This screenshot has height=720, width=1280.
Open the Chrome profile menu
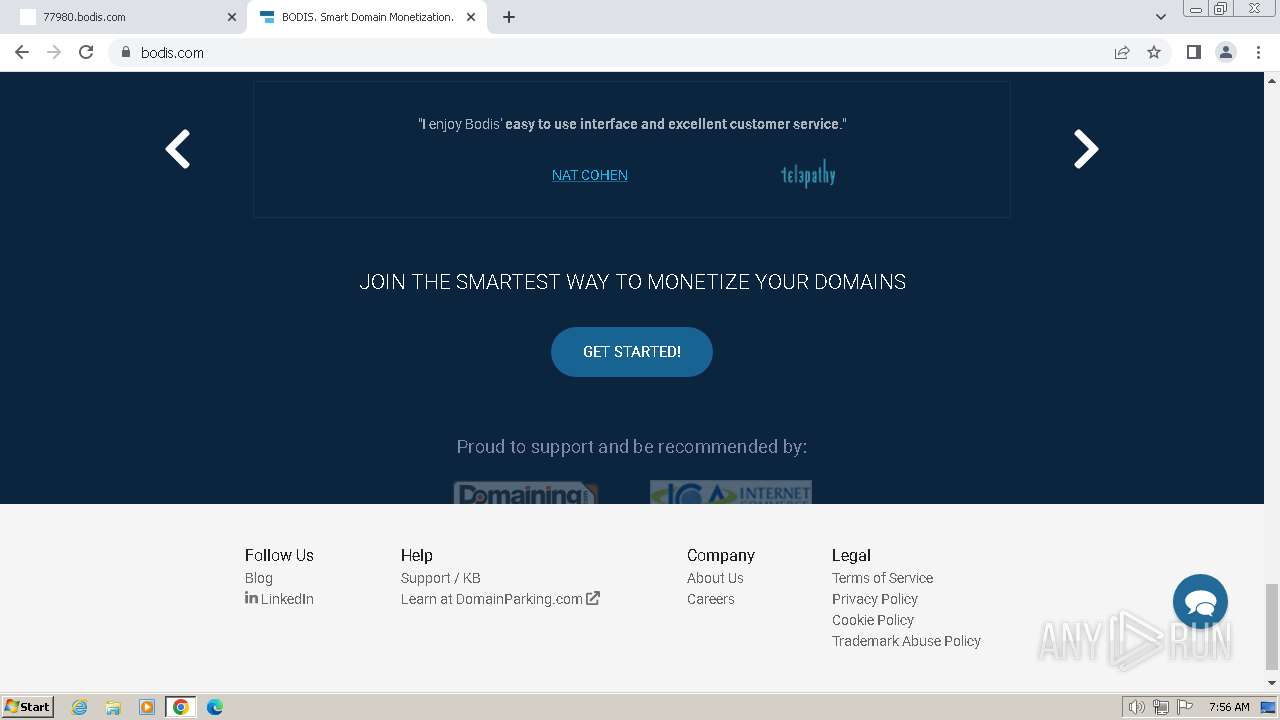pyautogui.click(x=1226, y=52)
